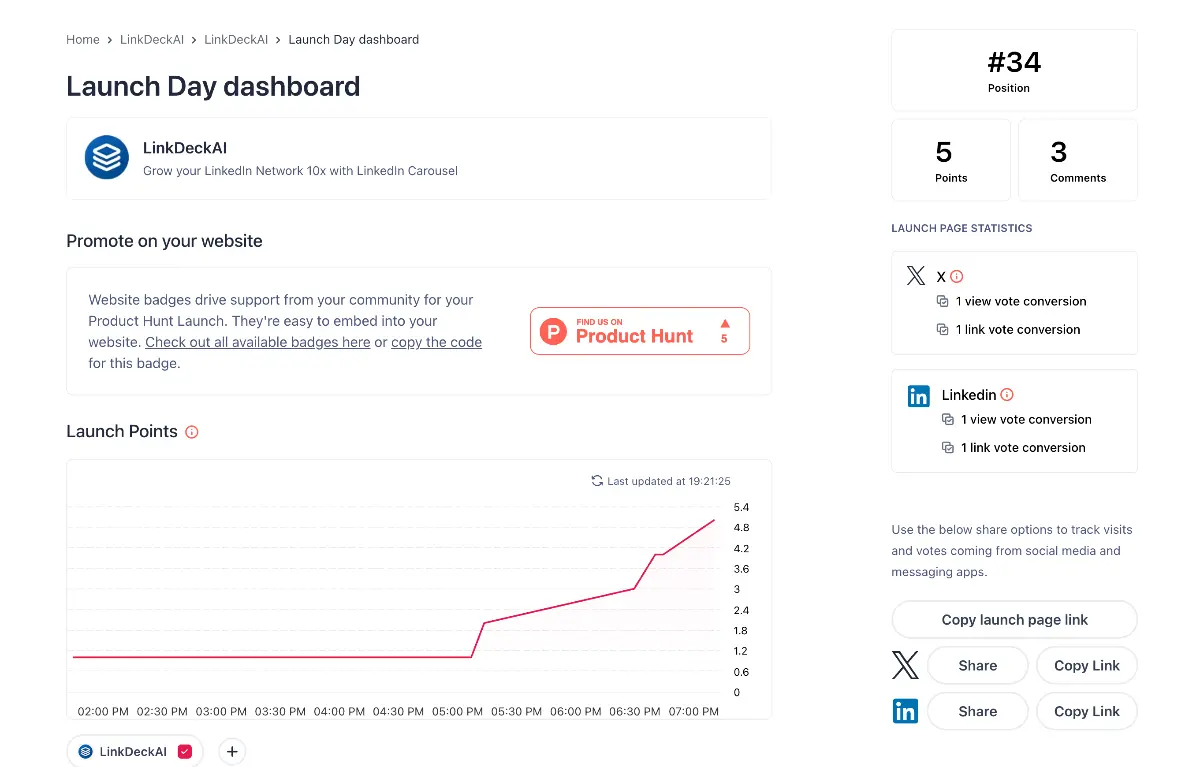The height and width of the screenshot is (767, 1200).
Task: Open the Check out all available badges link
Action: click(257, 342)
